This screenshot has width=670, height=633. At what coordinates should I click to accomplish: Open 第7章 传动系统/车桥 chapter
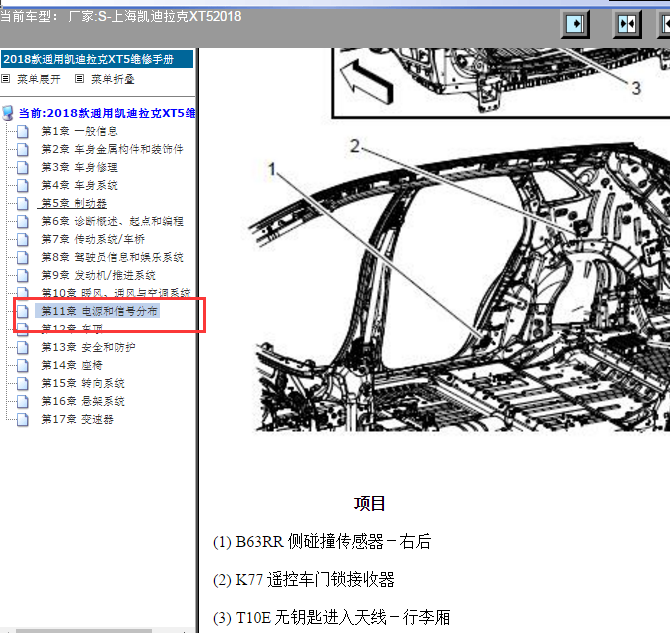point(93,239)
